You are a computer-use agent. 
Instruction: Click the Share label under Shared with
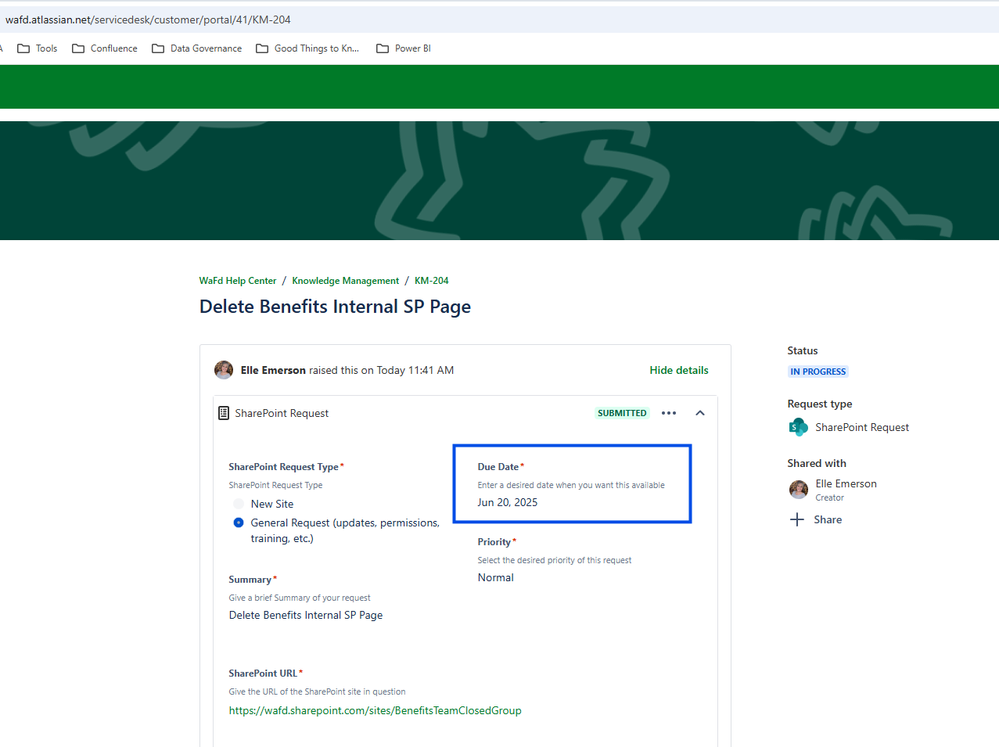(828, 519)
